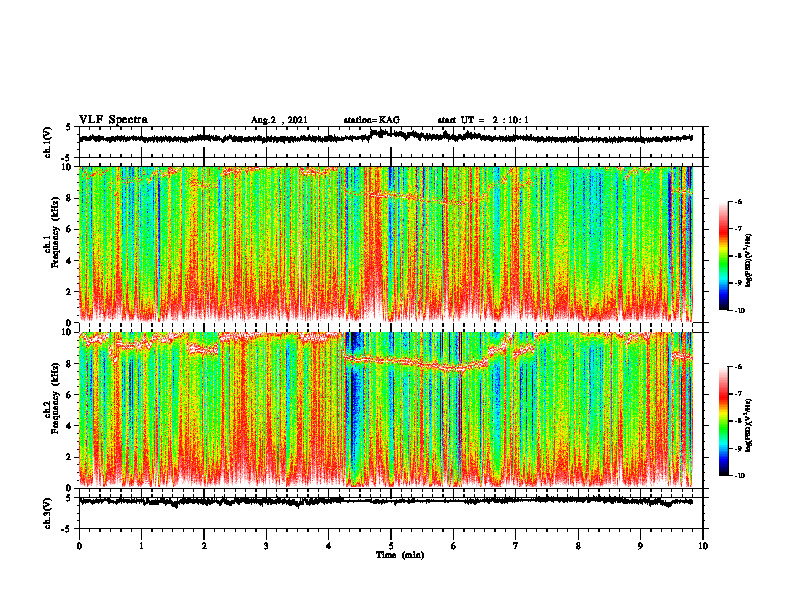Click time axis tick label "9"
The height and width of the screenshot is (612, 792).
tap(640, 546)
